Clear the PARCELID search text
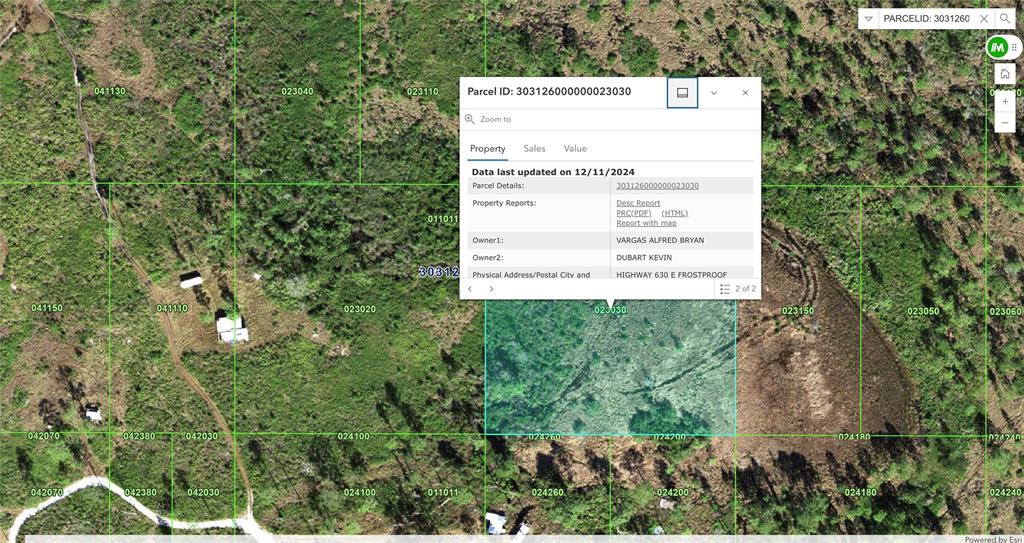1024x543 pixels. pyautogui.click(x=984, y=19)
